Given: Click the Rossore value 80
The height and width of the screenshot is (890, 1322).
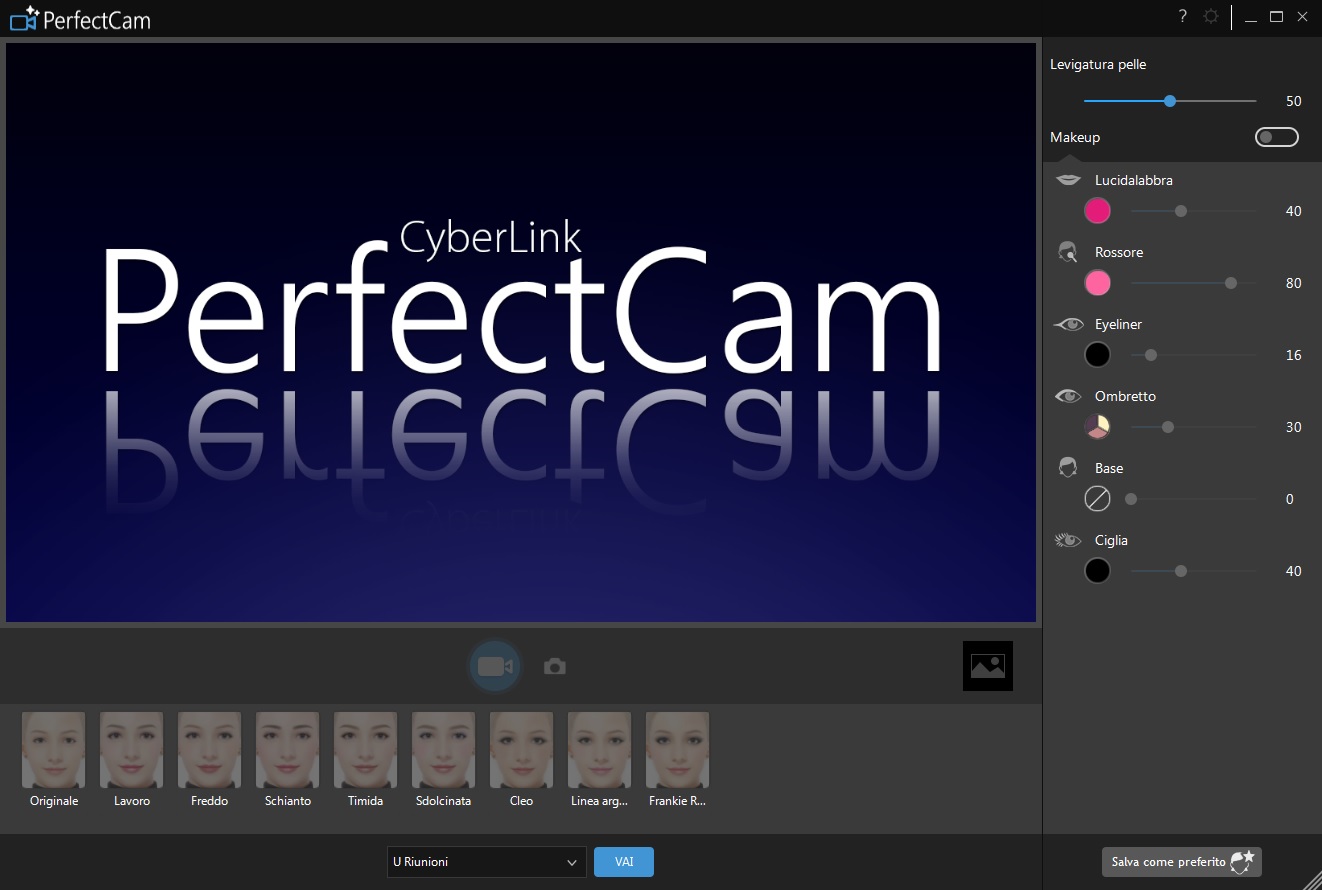Looking at the screenshot, I should click(1294, 283).
